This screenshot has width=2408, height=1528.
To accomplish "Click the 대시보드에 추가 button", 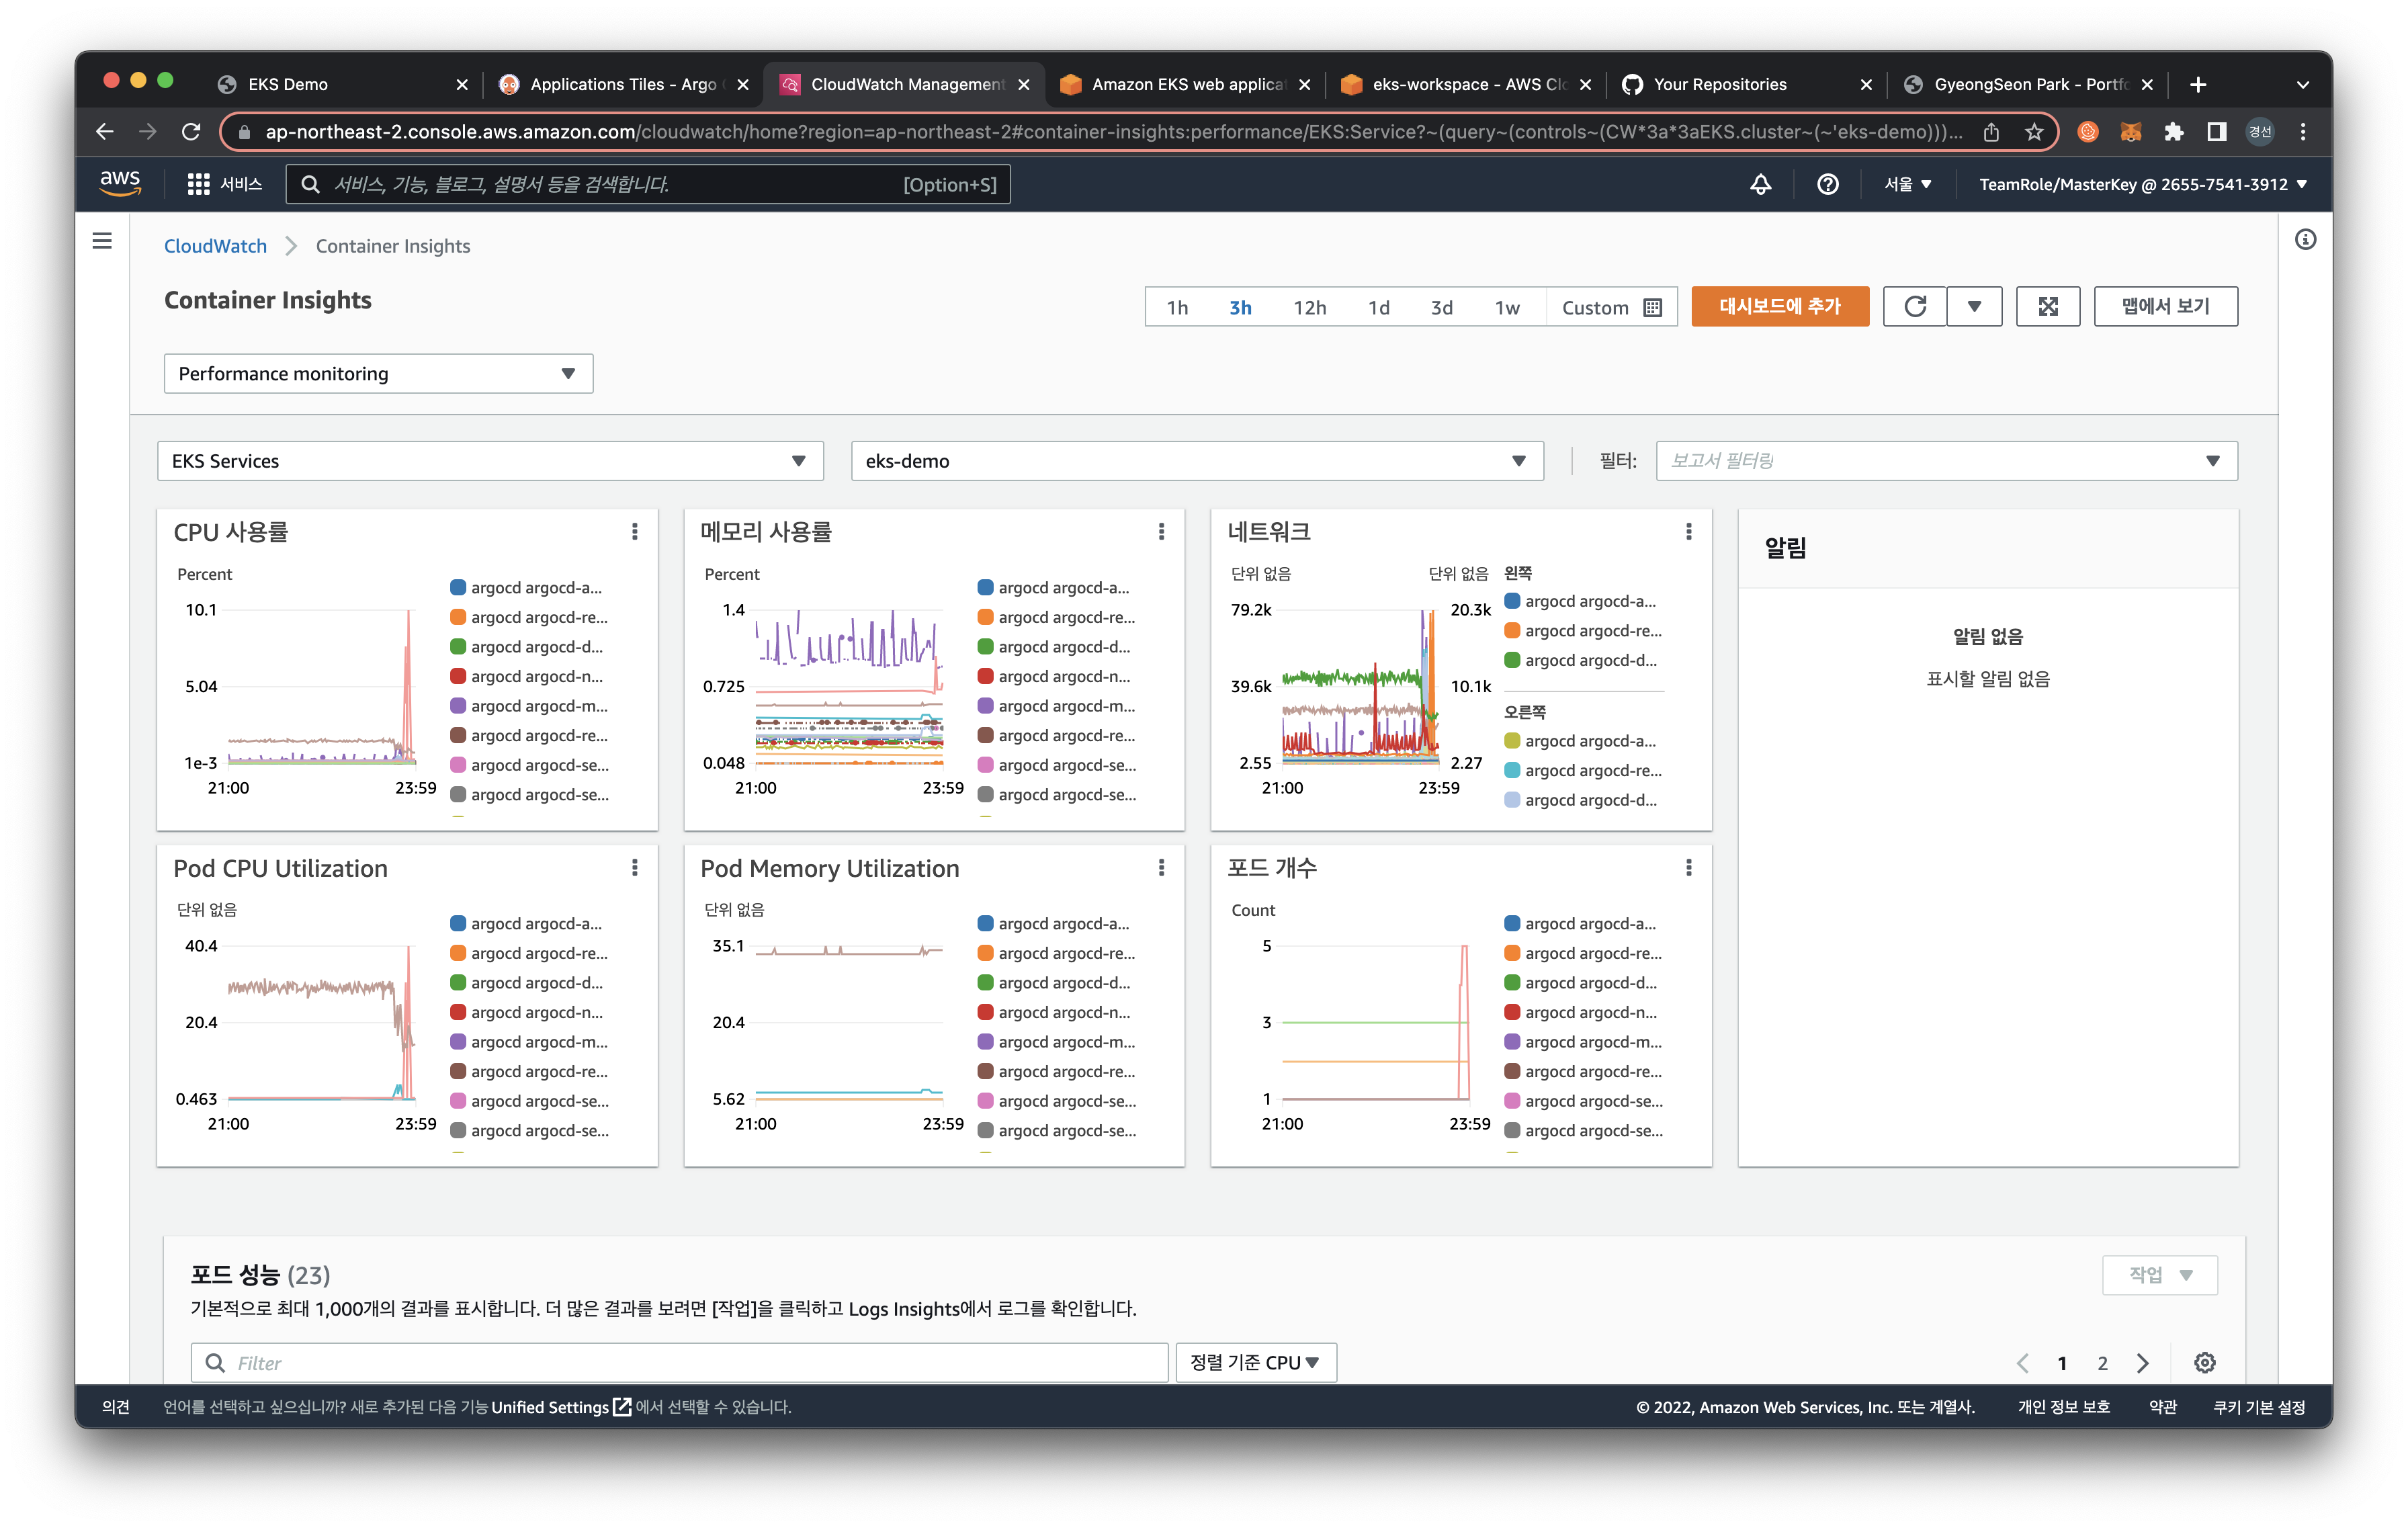I will [x=1779, y=307].
